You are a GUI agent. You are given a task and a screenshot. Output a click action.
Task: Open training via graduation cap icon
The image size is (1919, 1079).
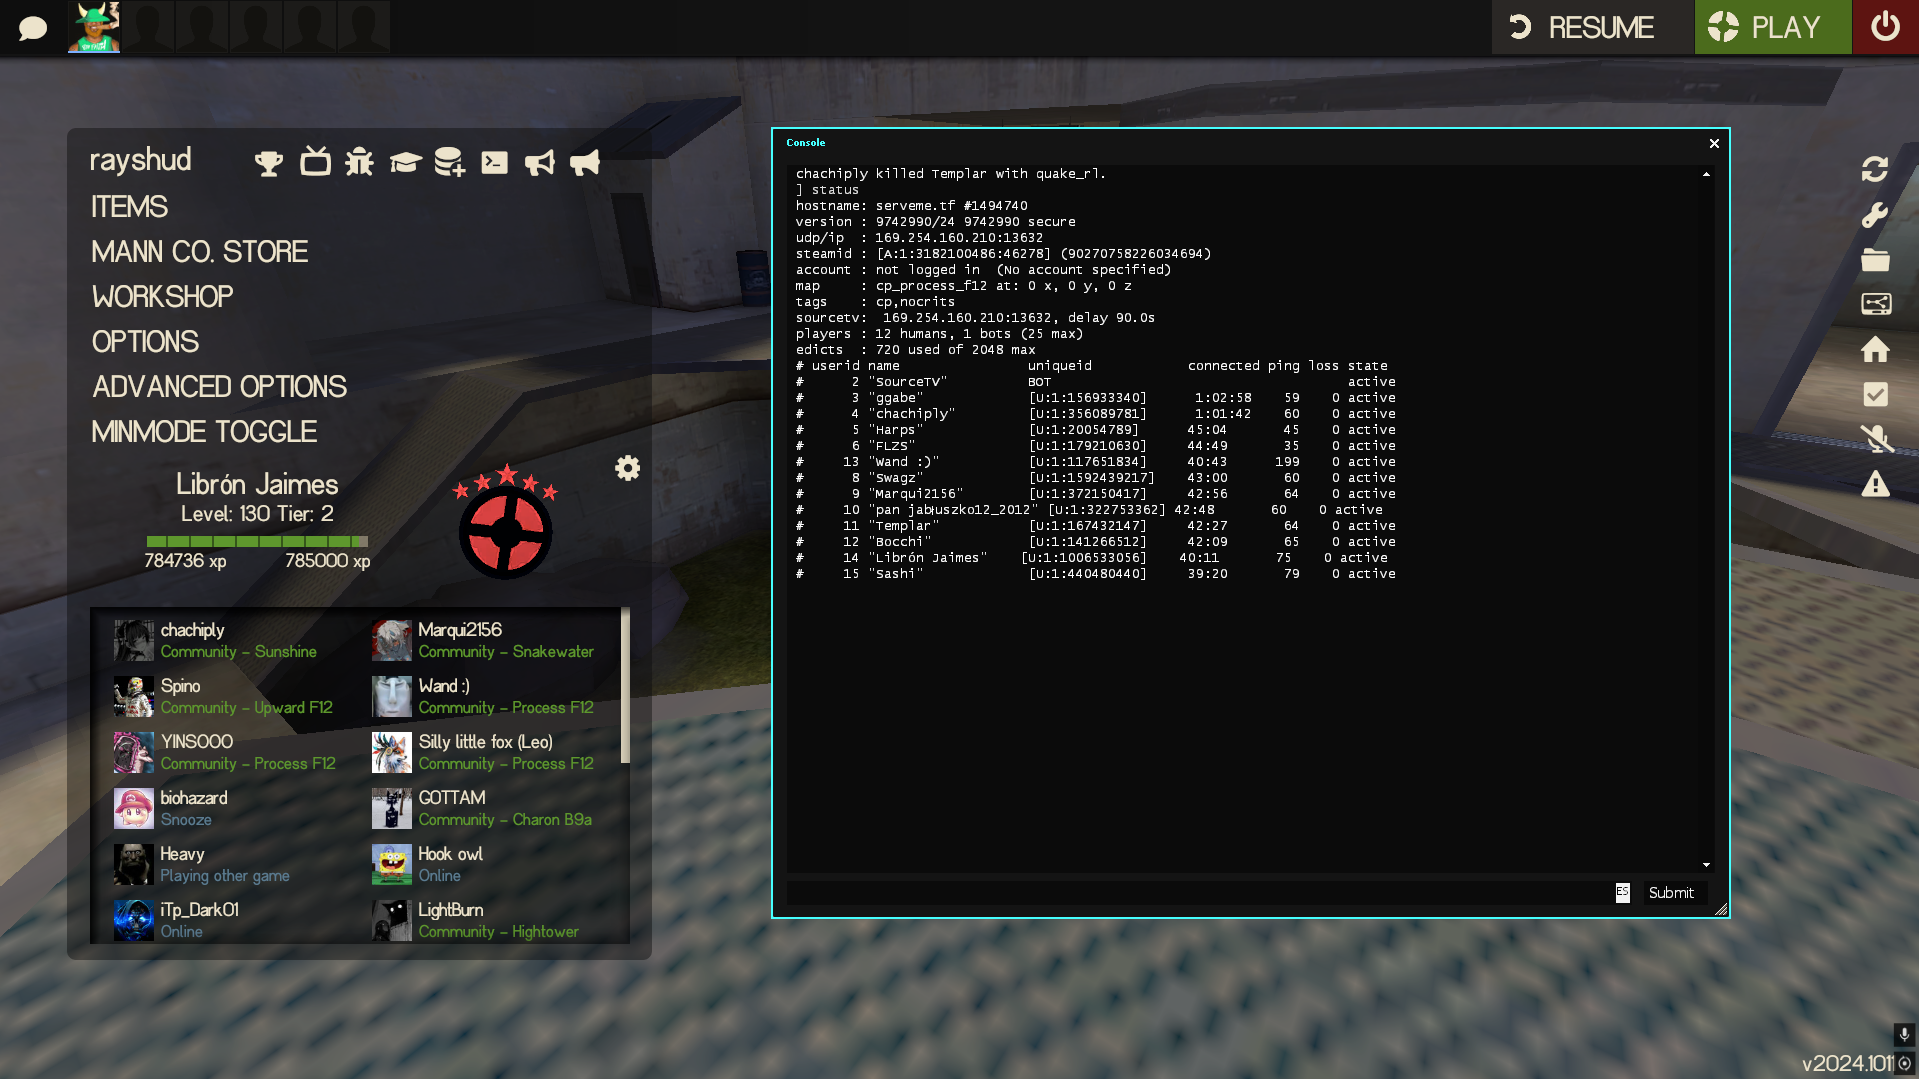[405, 162]
